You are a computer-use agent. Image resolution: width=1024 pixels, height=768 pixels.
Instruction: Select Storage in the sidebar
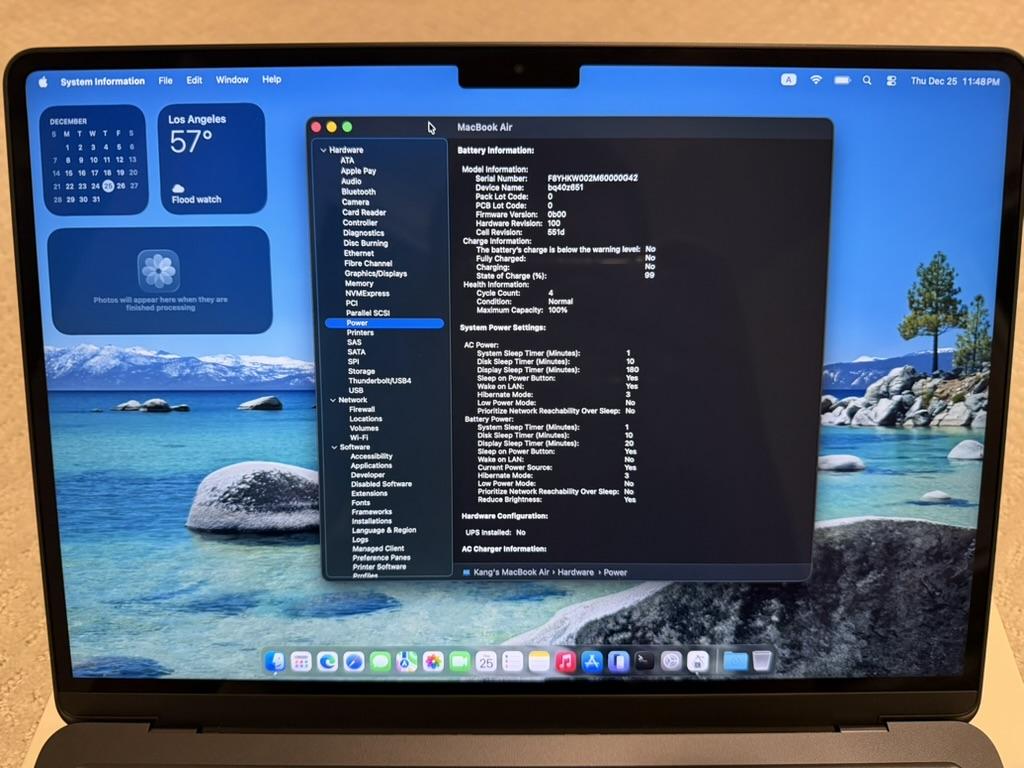361,371
